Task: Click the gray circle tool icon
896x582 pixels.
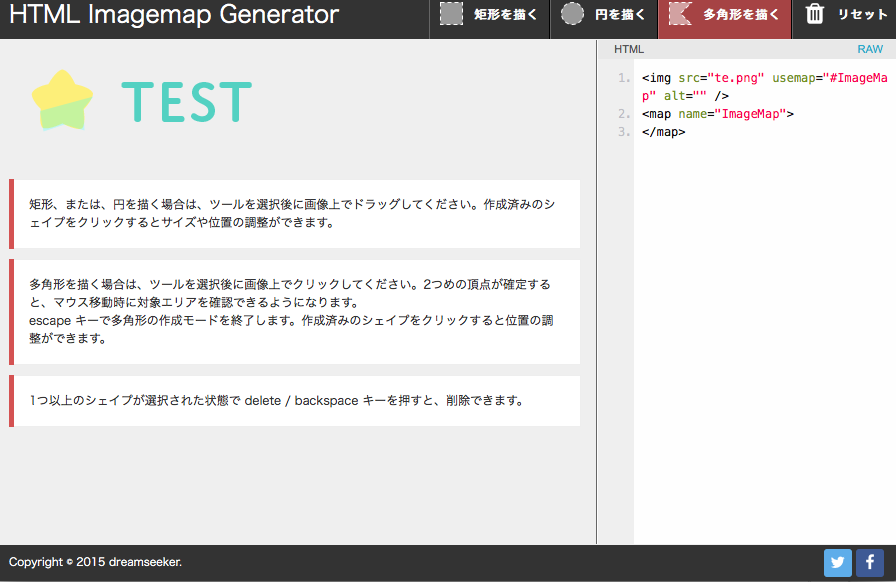Action: click(x=572, y=14)
